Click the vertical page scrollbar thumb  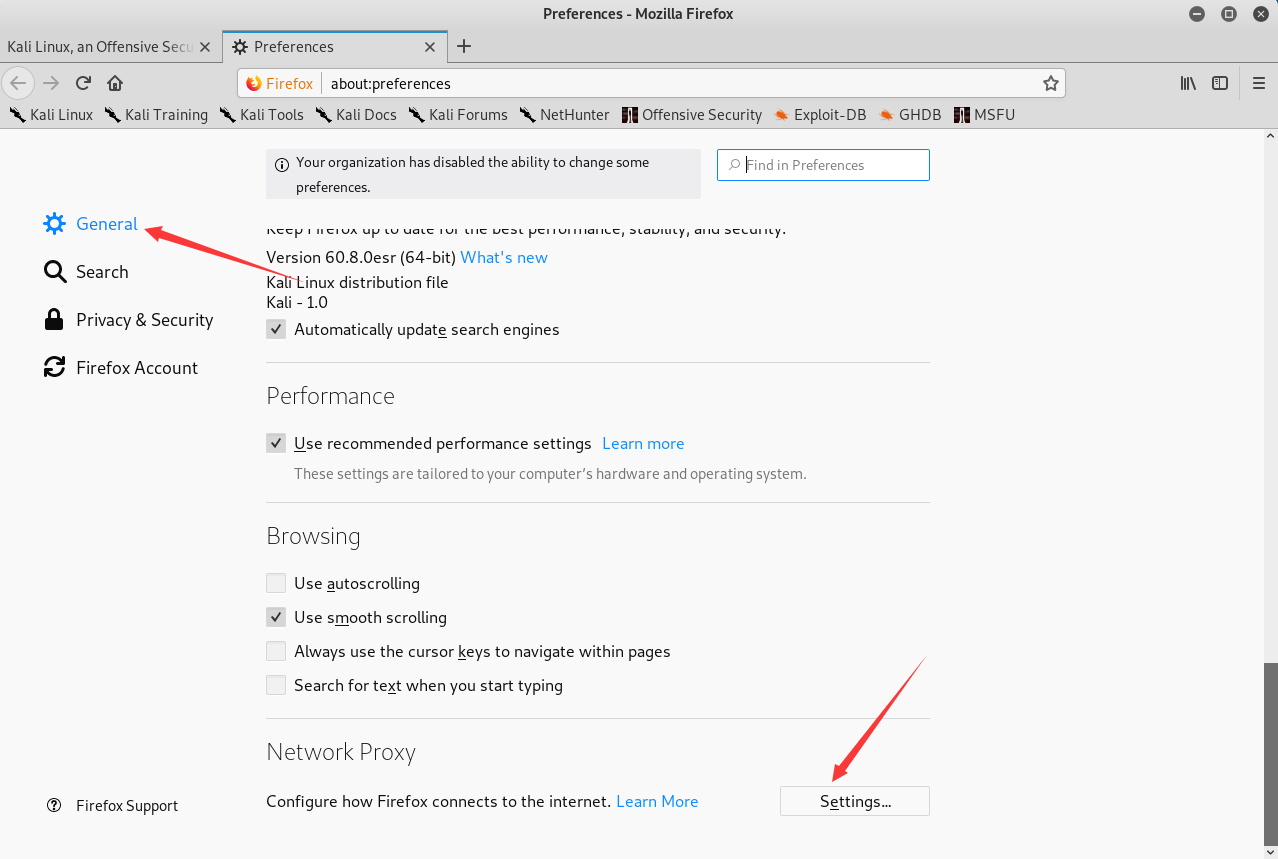pyautogui.click(x=1270, y=752)
